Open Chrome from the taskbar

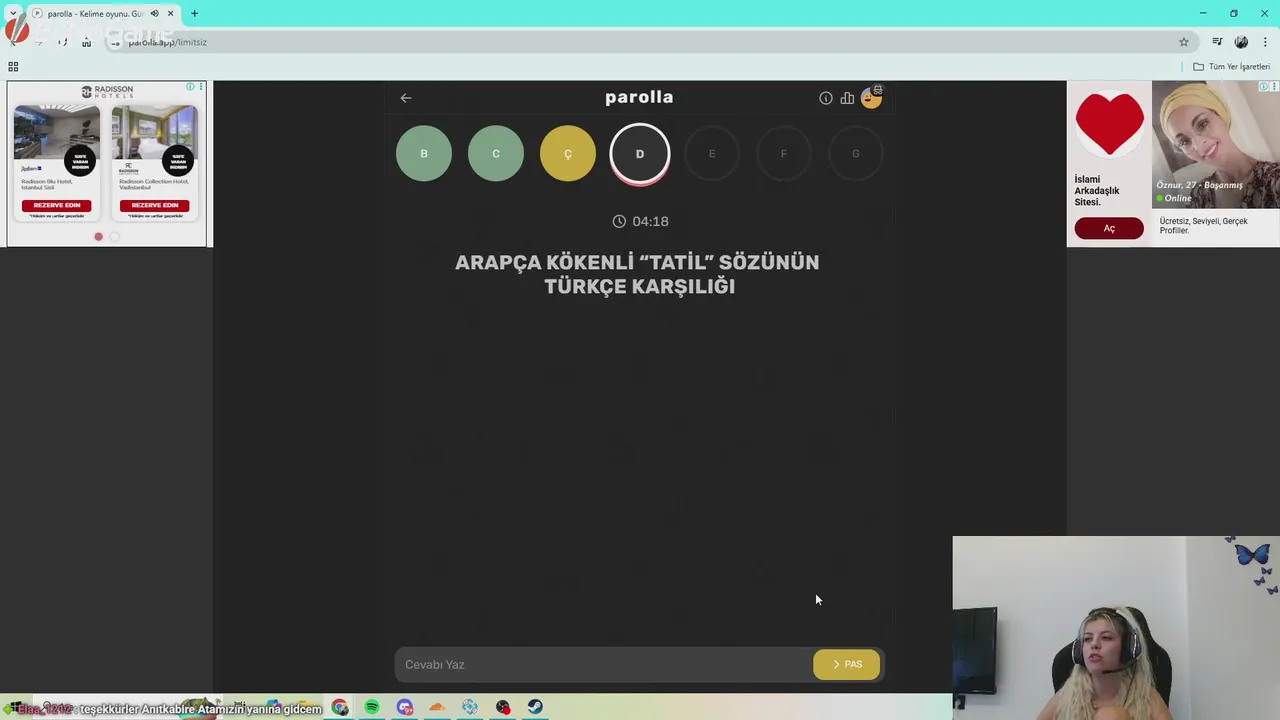(340, 707)
